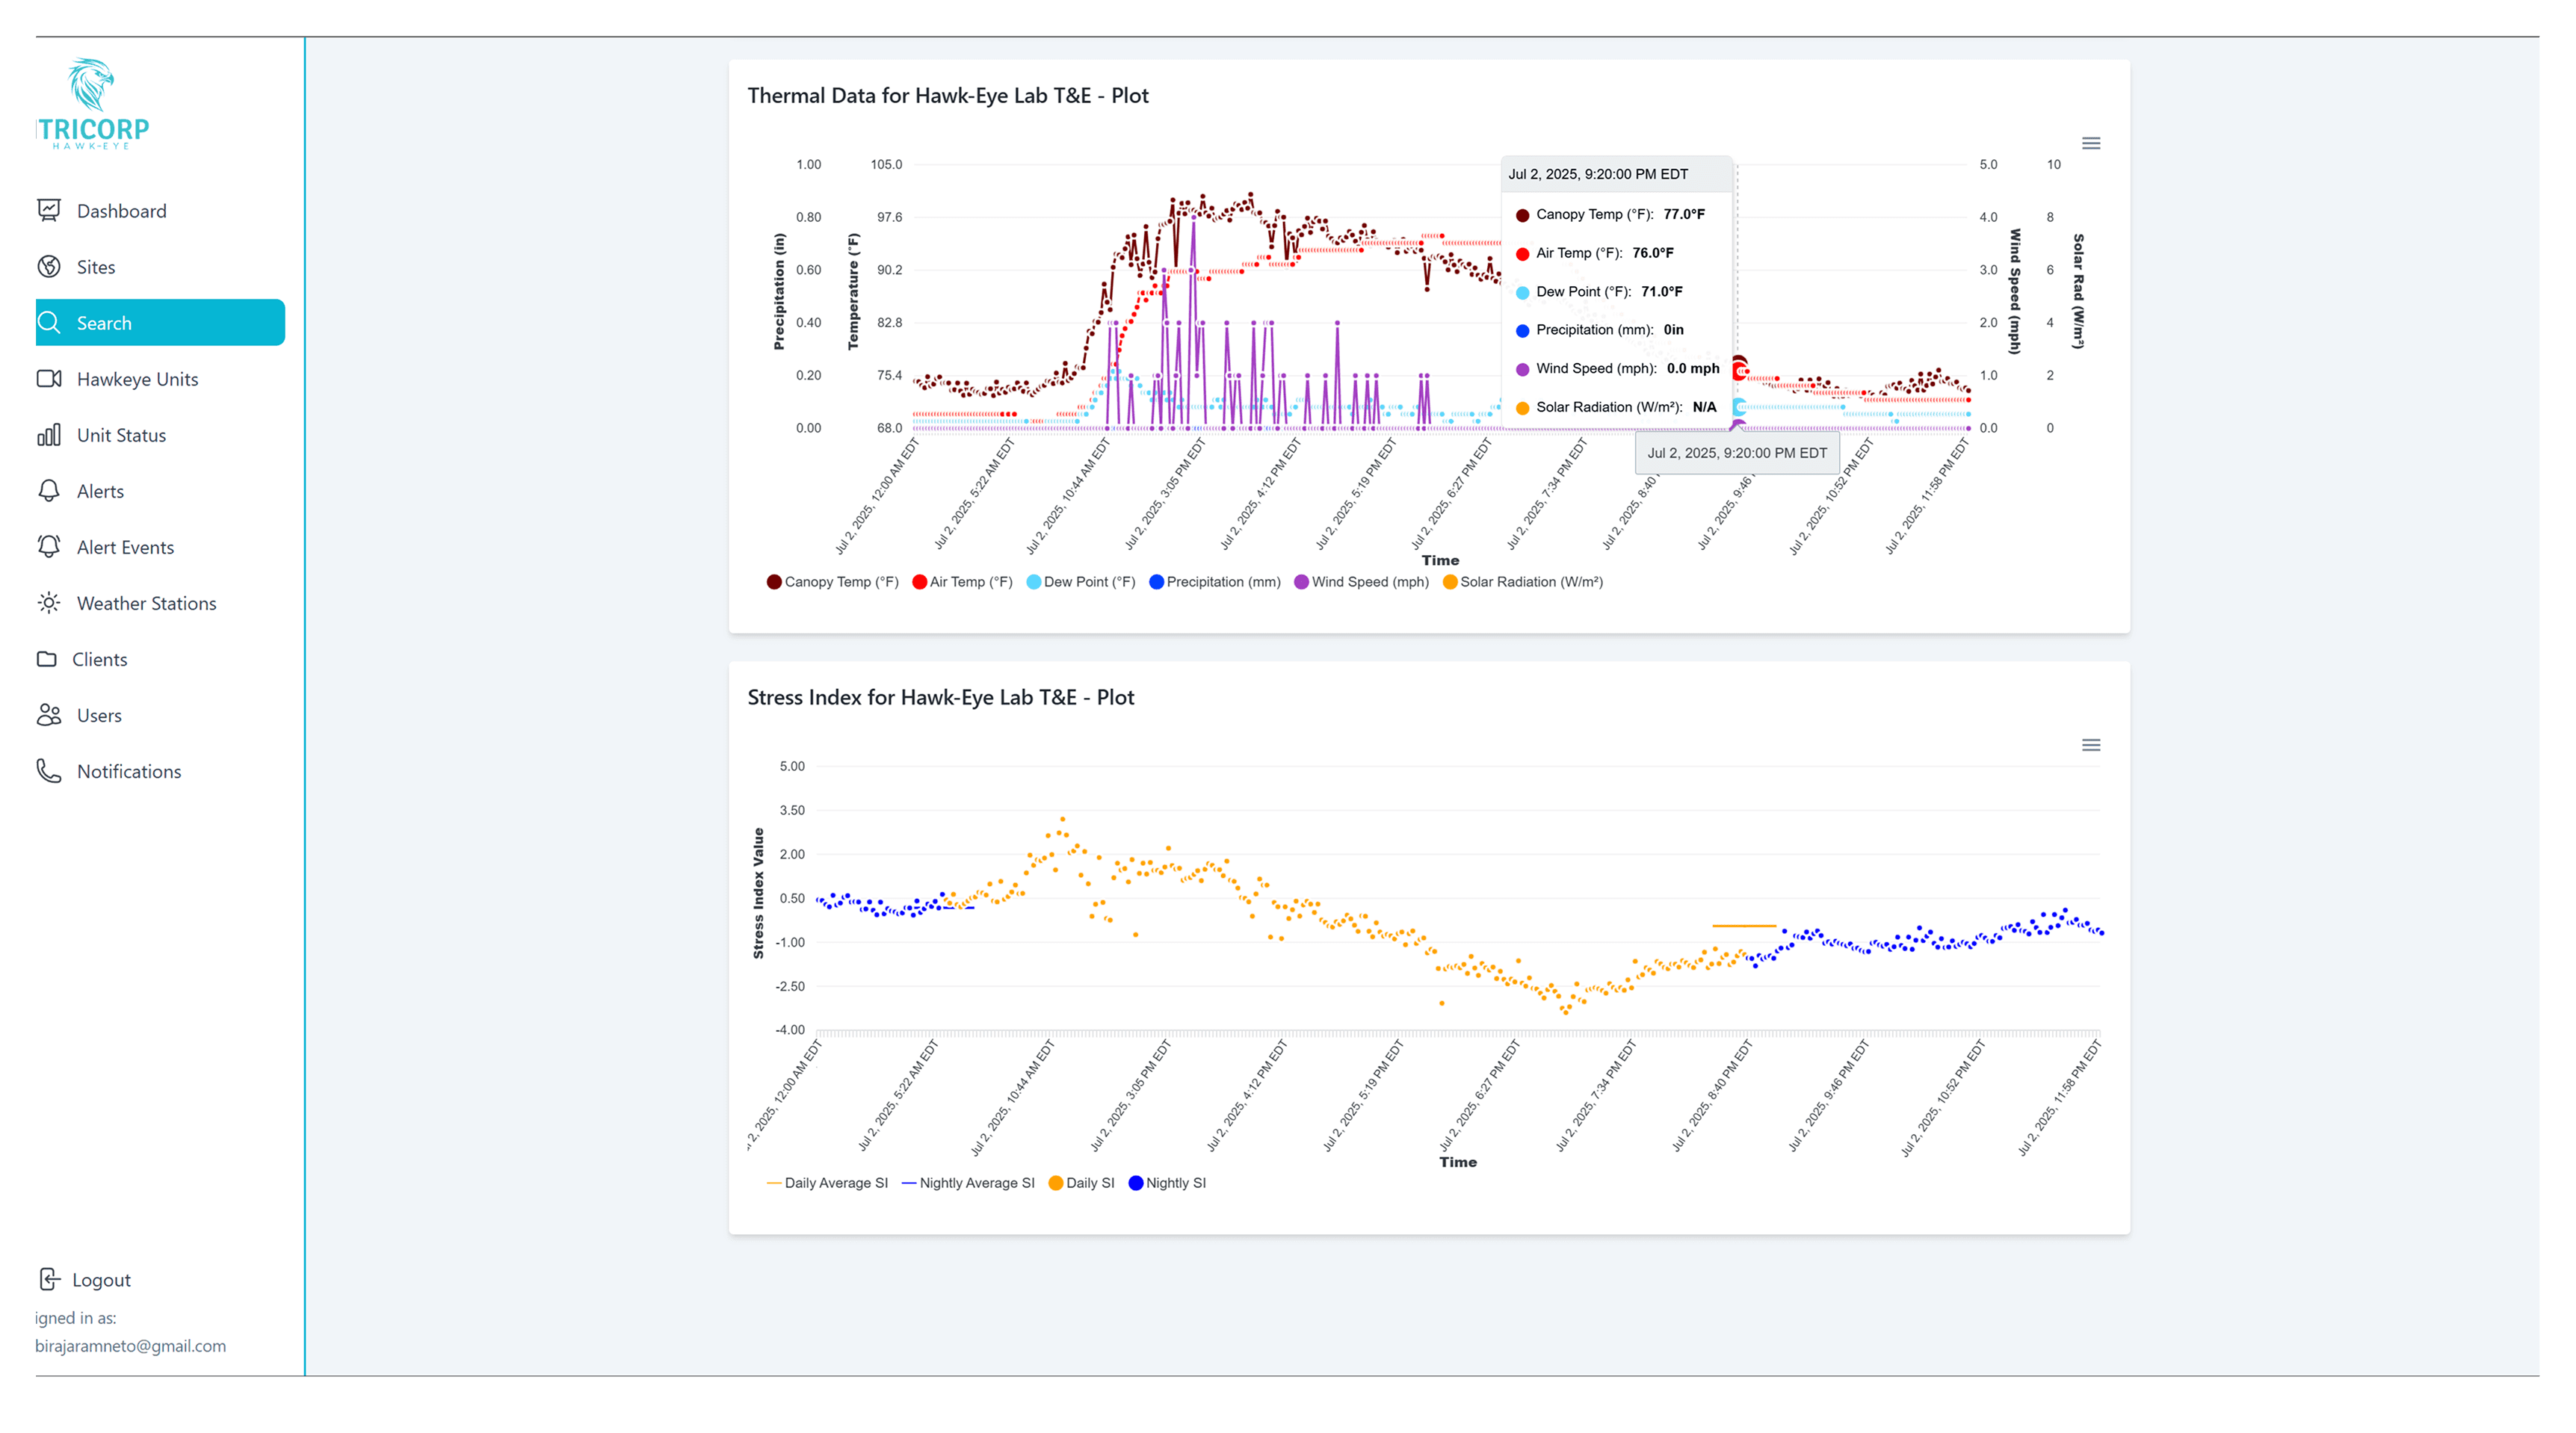The width and height of the screenshot is (2576, 1433).
Task: Open the Stress Index chart hamburger menu
Action: [2090, 745]
